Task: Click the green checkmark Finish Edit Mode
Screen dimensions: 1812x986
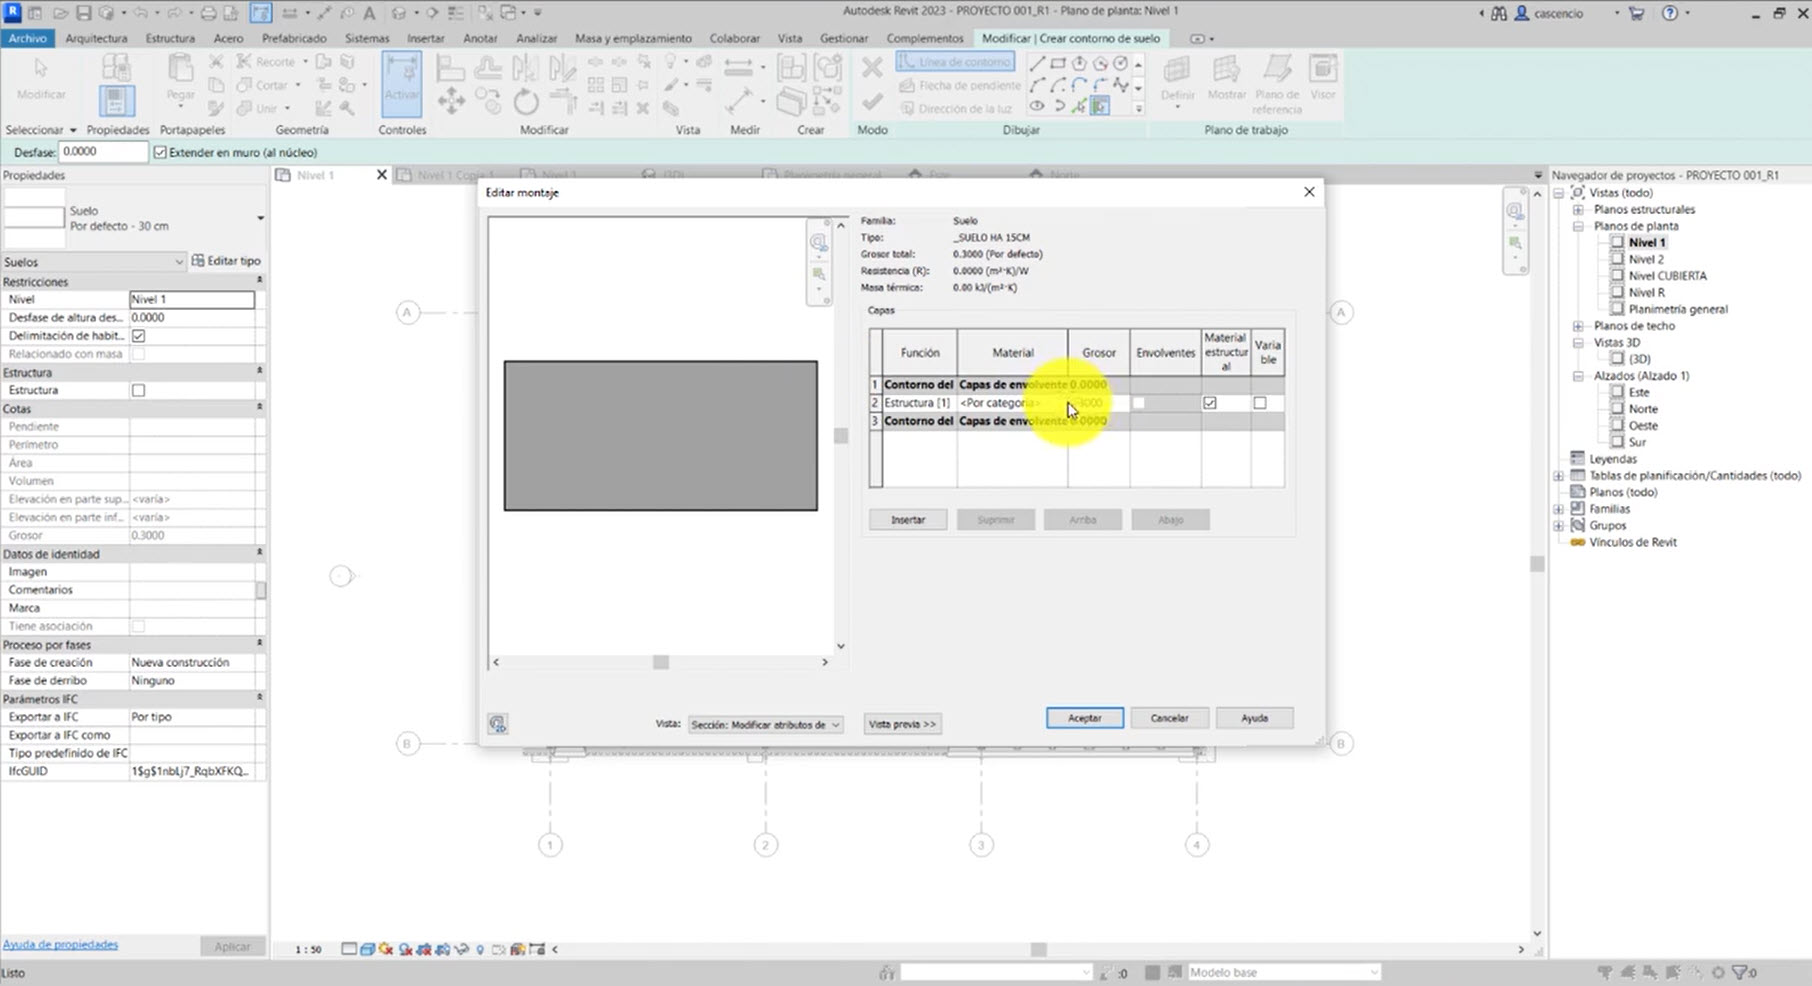Action: click(x=872, y=102)
